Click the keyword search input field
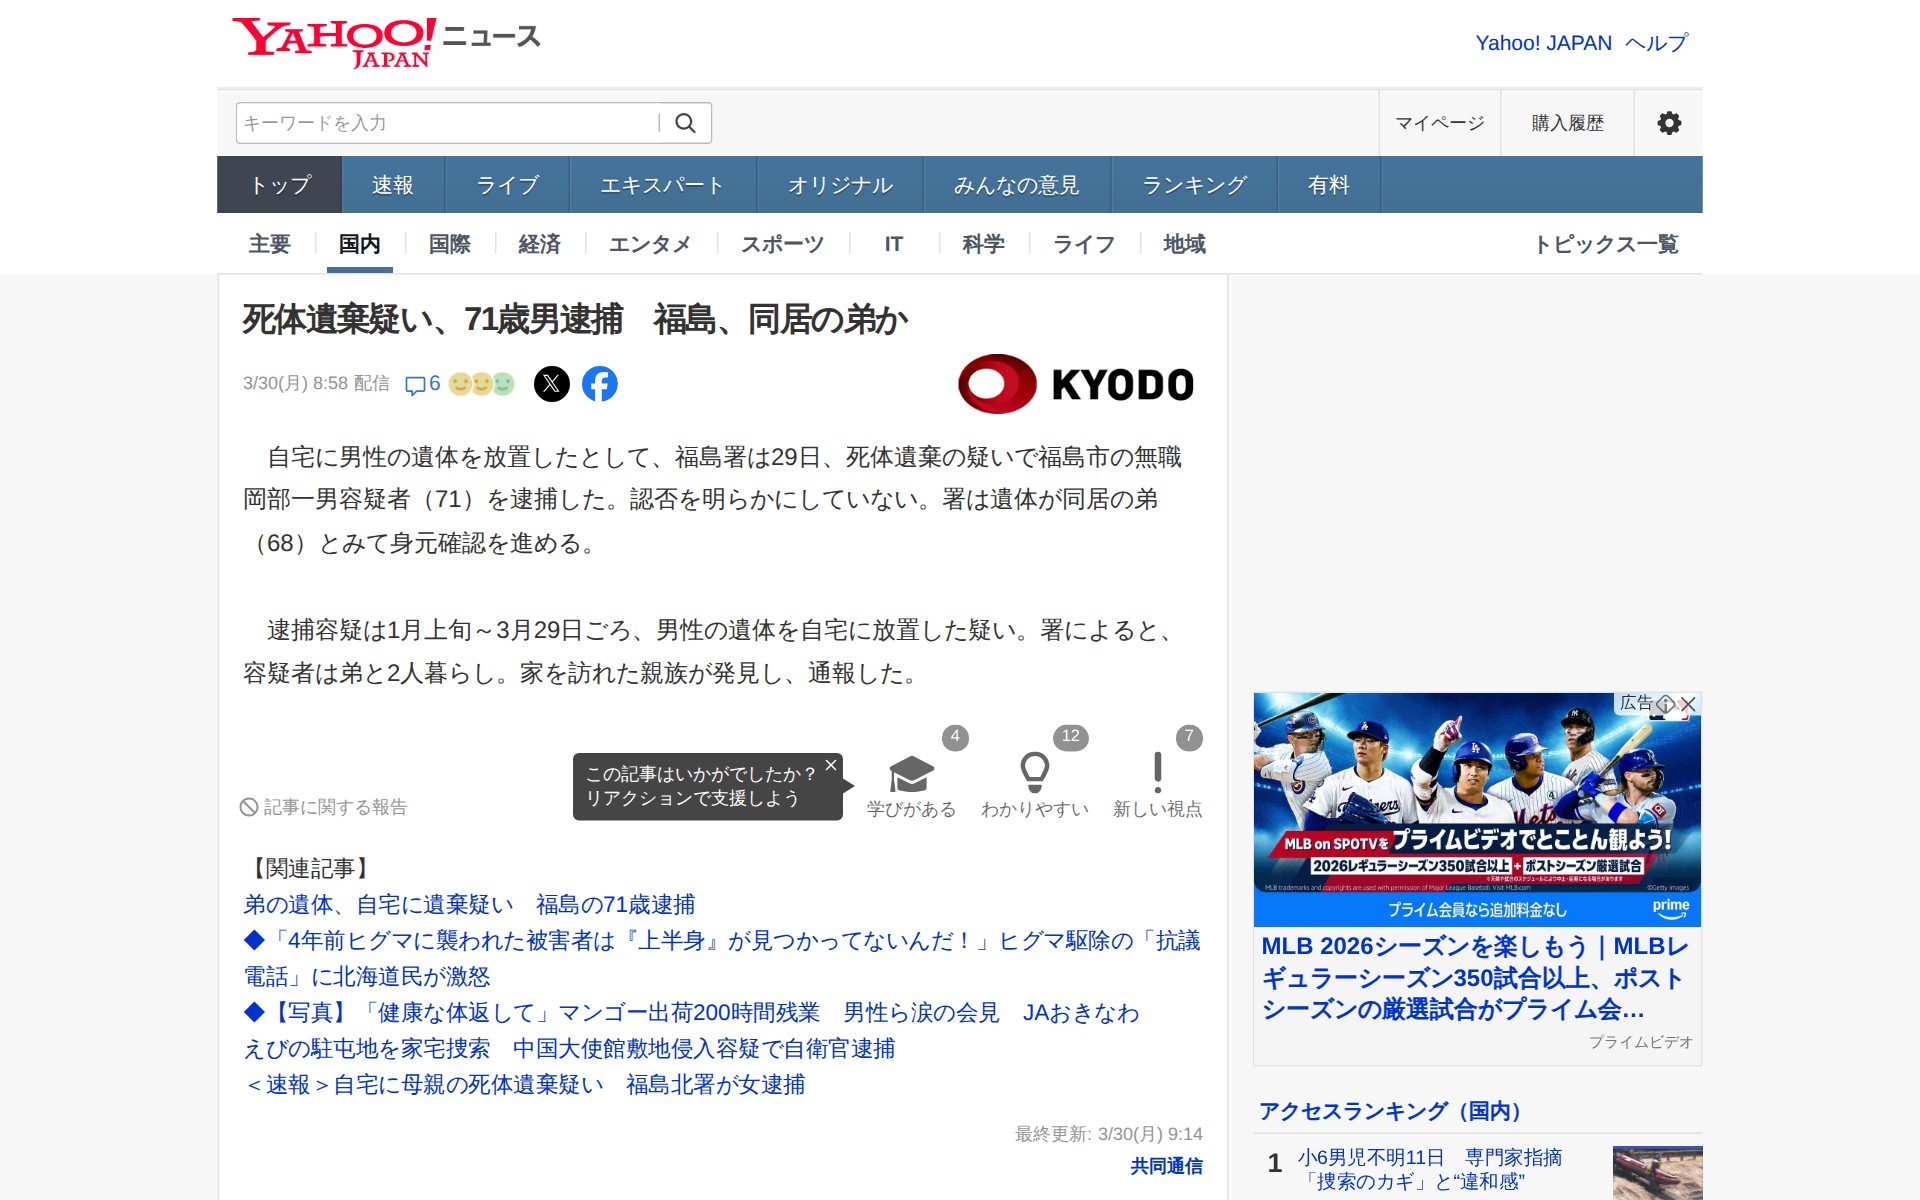Screen dimensions: 1920x1200 tap(446, 123)
